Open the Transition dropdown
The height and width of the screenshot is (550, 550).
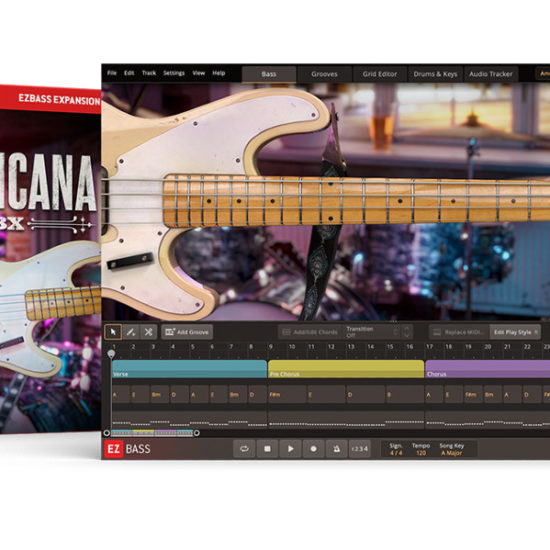point(372,332)
